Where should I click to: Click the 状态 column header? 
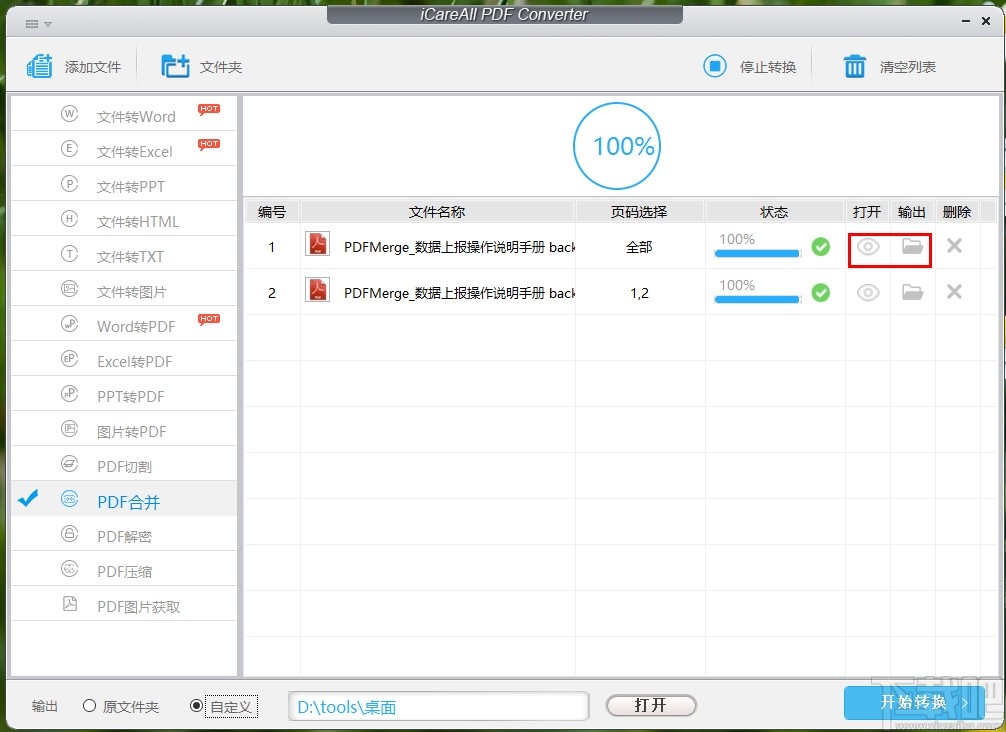[x=774, y=212]
